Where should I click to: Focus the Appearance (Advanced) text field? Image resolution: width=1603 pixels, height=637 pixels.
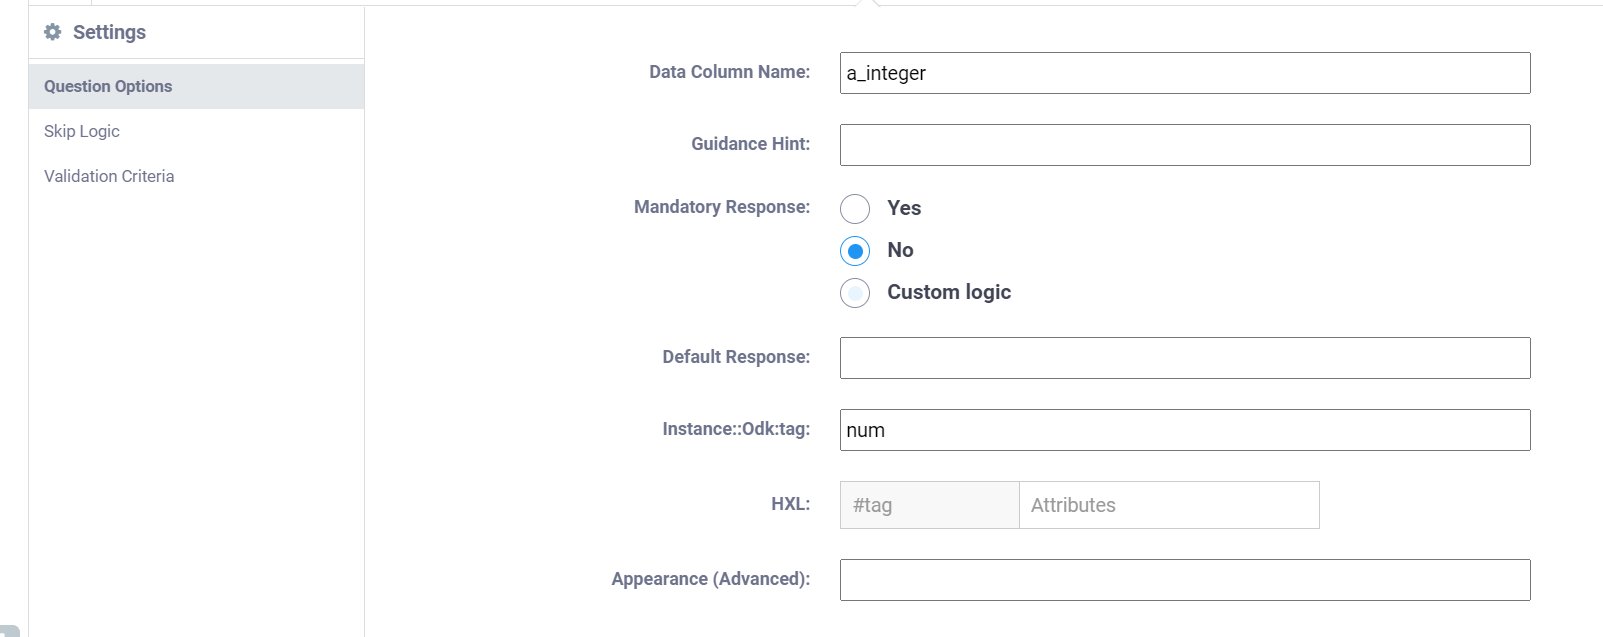pyautogui.click(x=1185, y=580)
